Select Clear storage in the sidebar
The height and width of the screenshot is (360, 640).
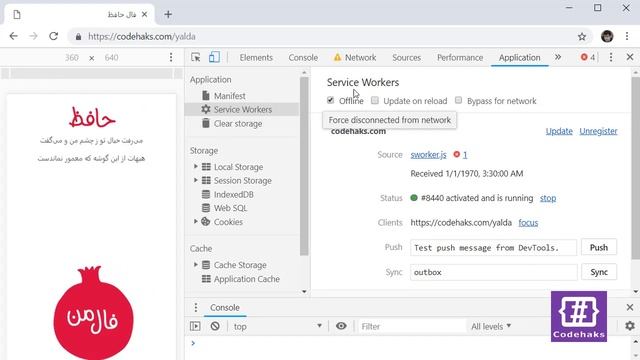[238, 123]
